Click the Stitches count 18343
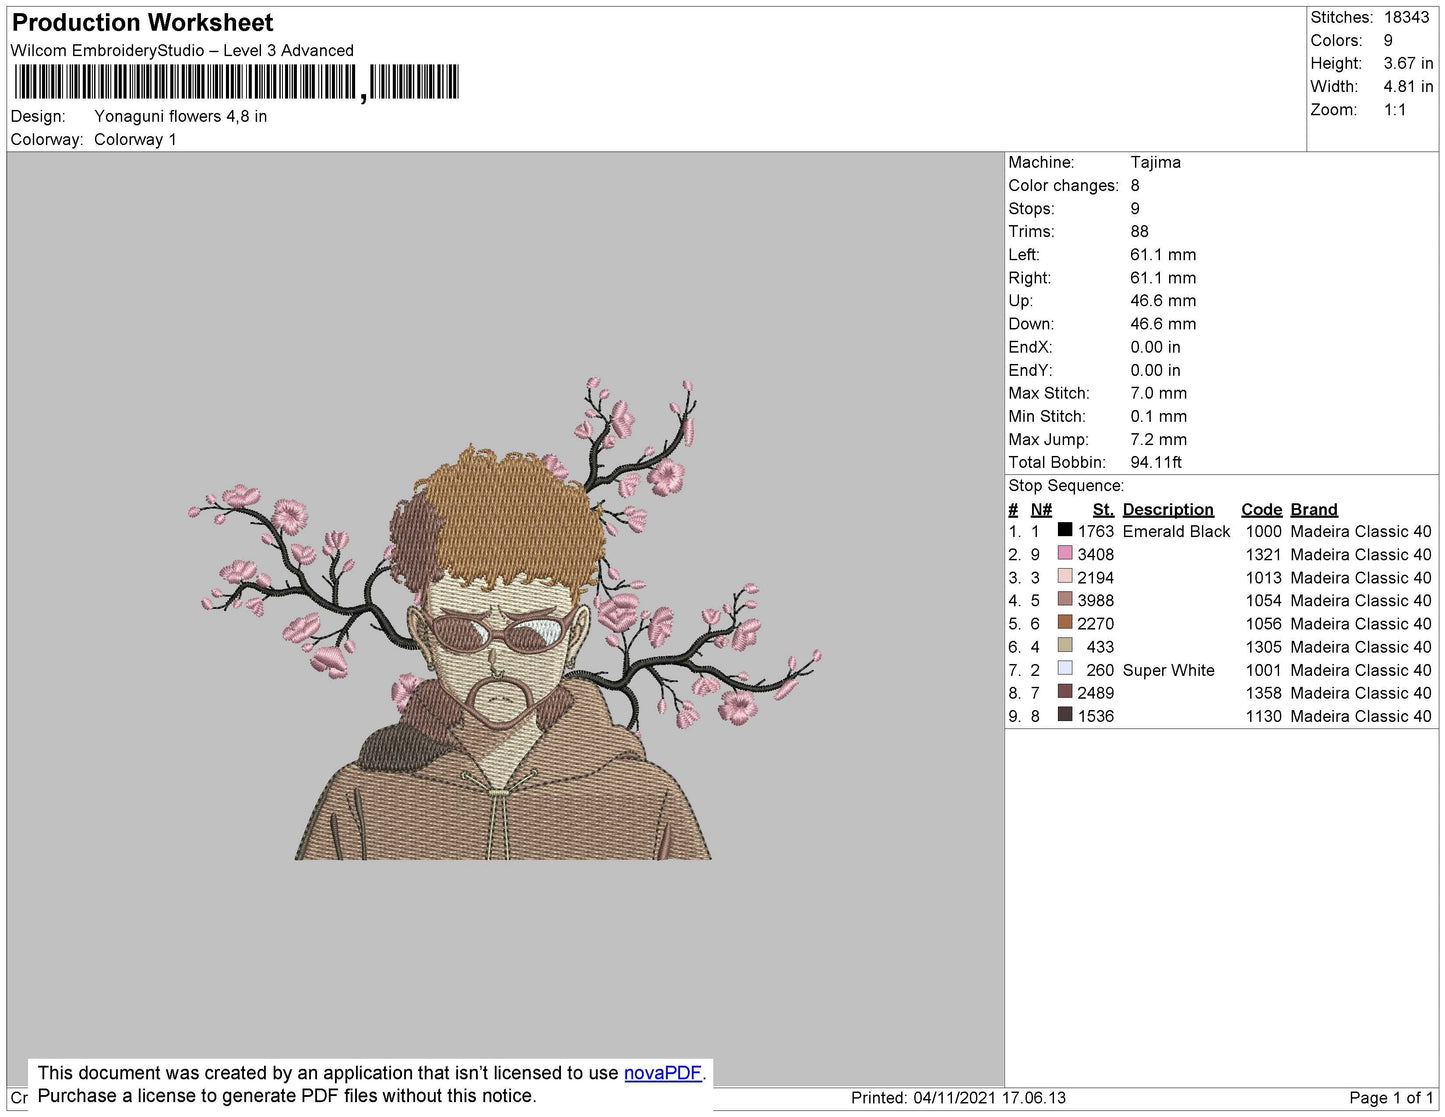Viewport: 1445px width, 1117px height. click(x=1407, y=17)
